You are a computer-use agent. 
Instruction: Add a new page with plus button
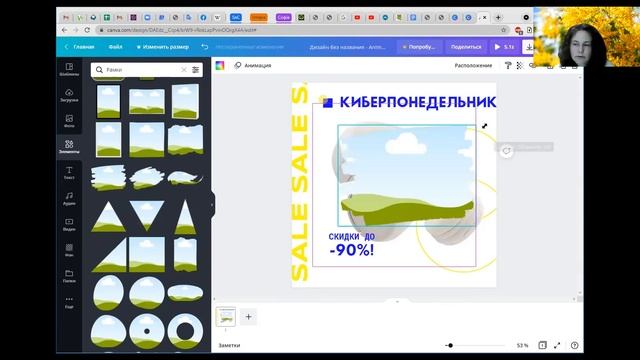[x=248, y=317]
